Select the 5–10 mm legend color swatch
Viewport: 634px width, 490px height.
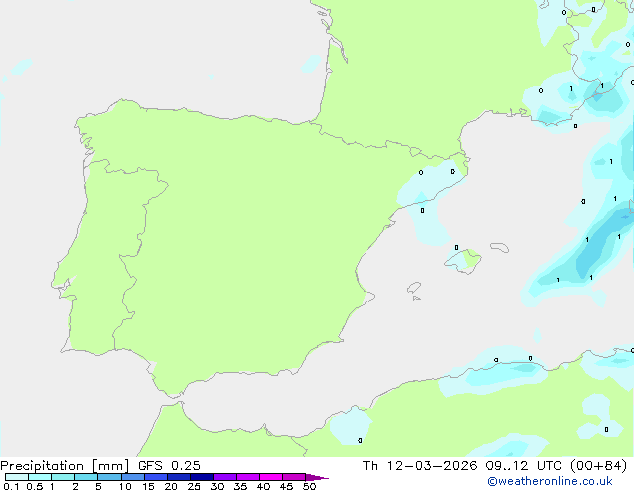[x=109, y=477]
